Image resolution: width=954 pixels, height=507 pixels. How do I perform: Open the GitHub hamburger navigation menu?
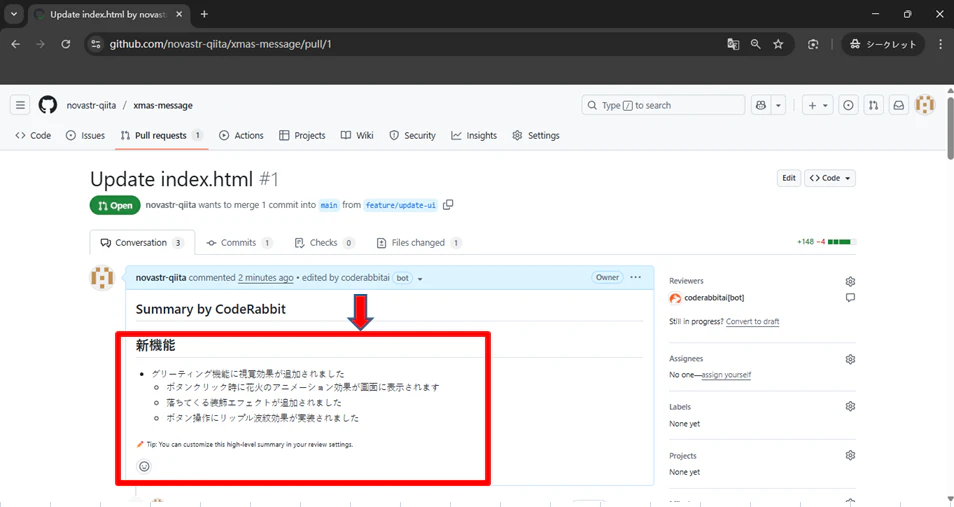[20, 105]
